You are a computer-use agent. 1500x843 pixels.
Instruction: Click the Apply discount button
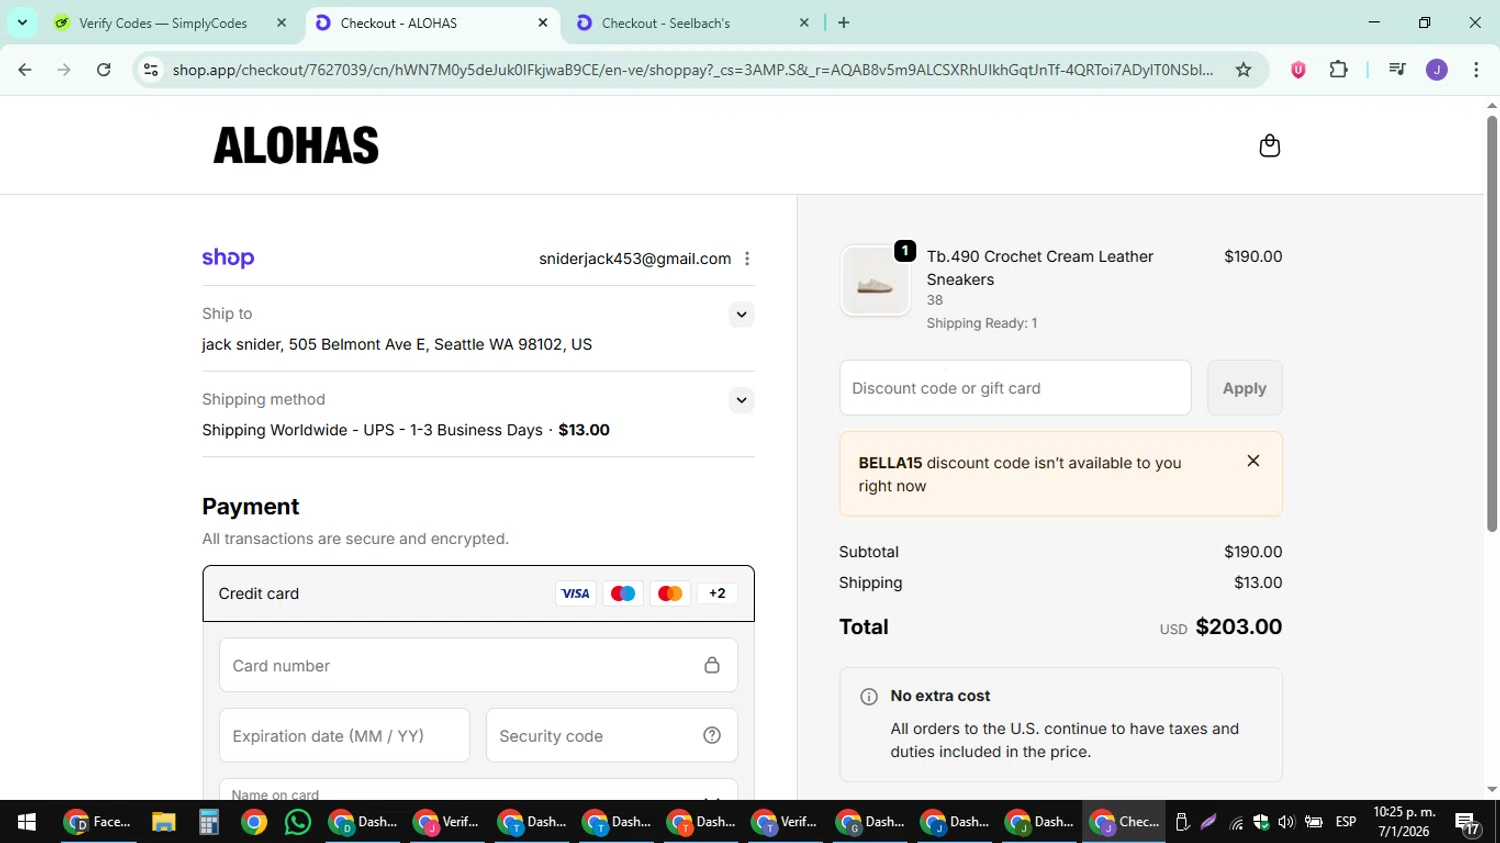point(1244,388)
